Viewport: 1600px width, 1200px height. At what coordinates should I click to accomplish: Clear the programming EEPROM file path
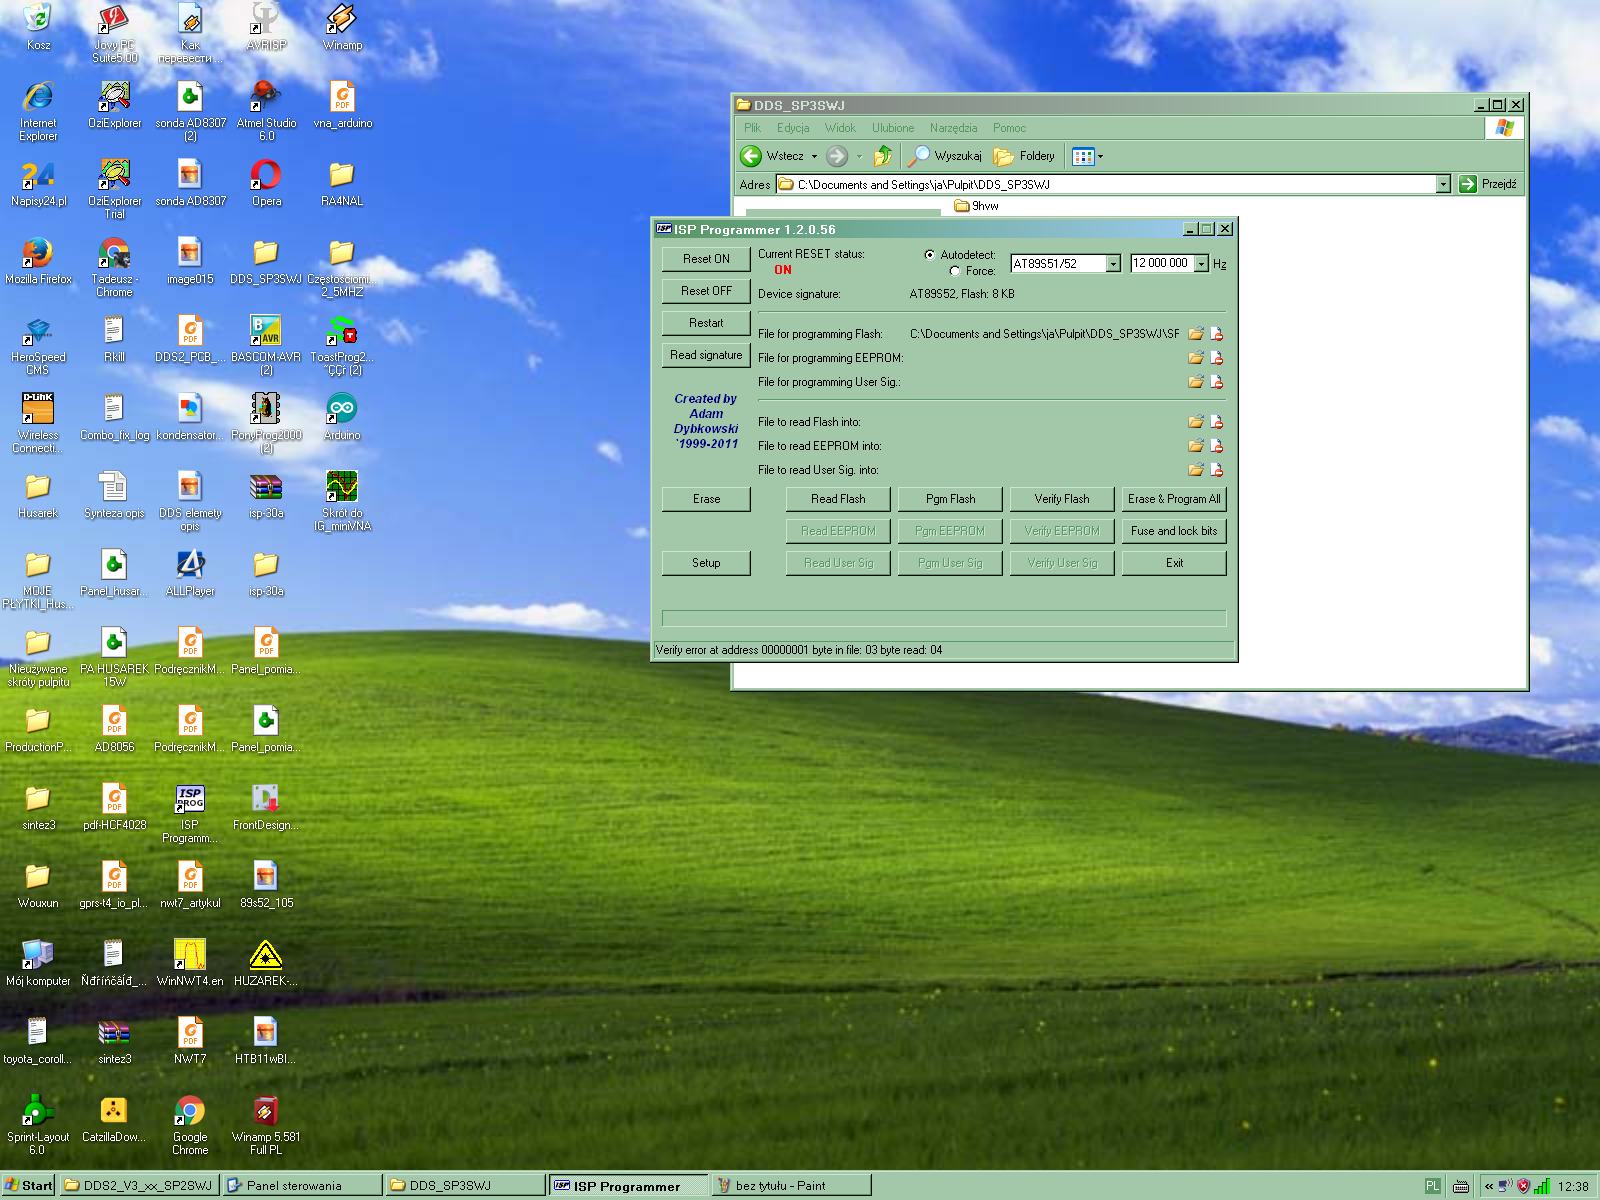(1217, 358)
